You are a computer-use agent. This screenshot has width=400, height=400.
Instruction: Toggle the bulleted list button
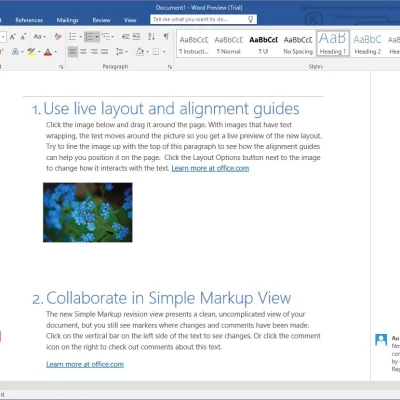tap(73, 36)
